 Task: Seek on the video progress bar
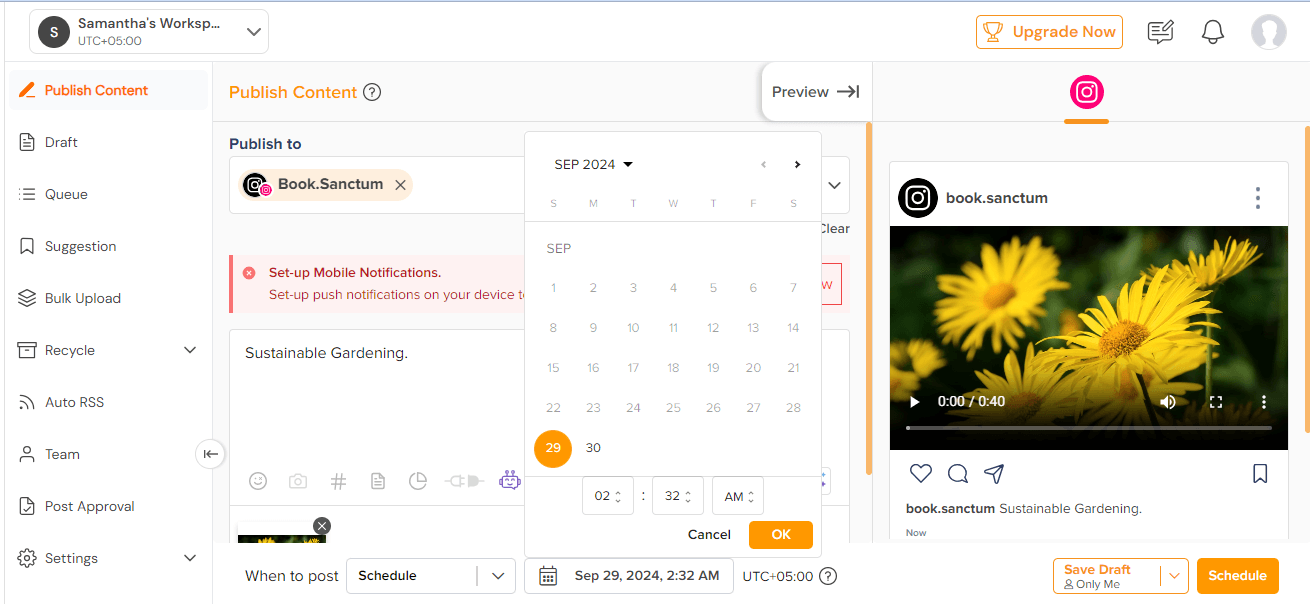1089,428
